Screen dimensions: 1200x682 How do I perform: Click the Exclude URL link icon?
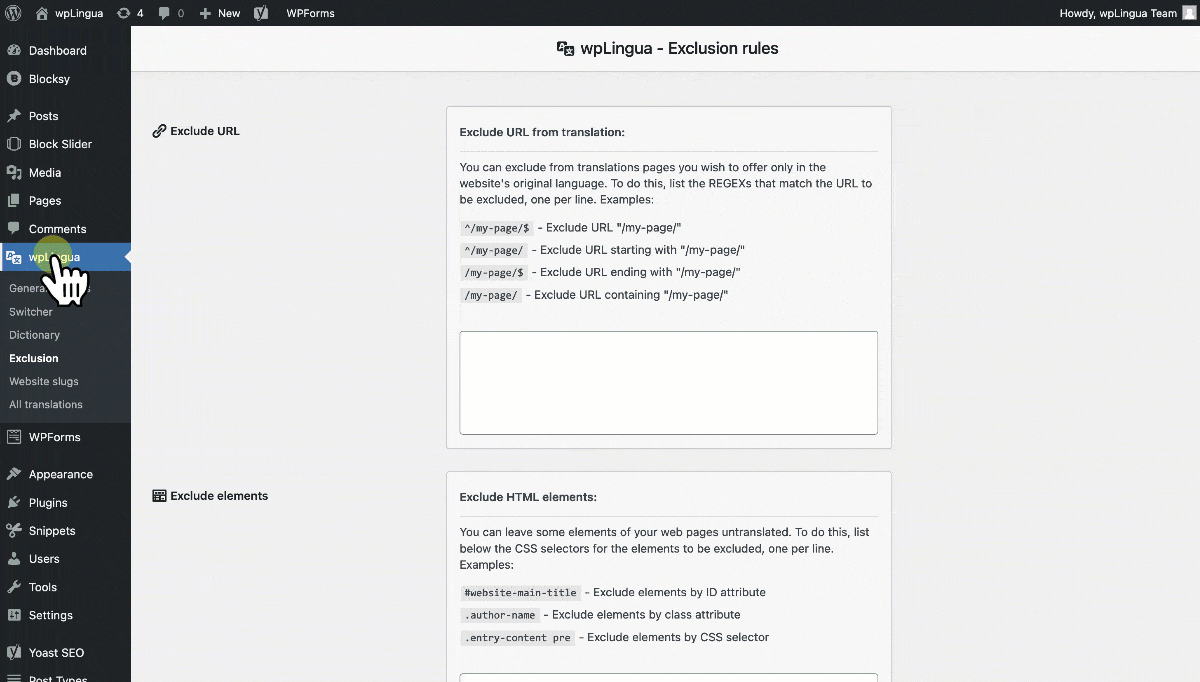click(x=159, y=131)
